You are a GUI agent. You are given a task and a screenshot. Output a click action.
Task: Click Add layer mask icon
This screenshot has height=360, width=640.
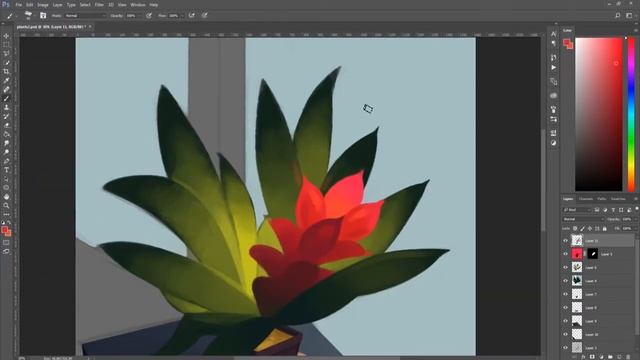click(x=592, y=357)
